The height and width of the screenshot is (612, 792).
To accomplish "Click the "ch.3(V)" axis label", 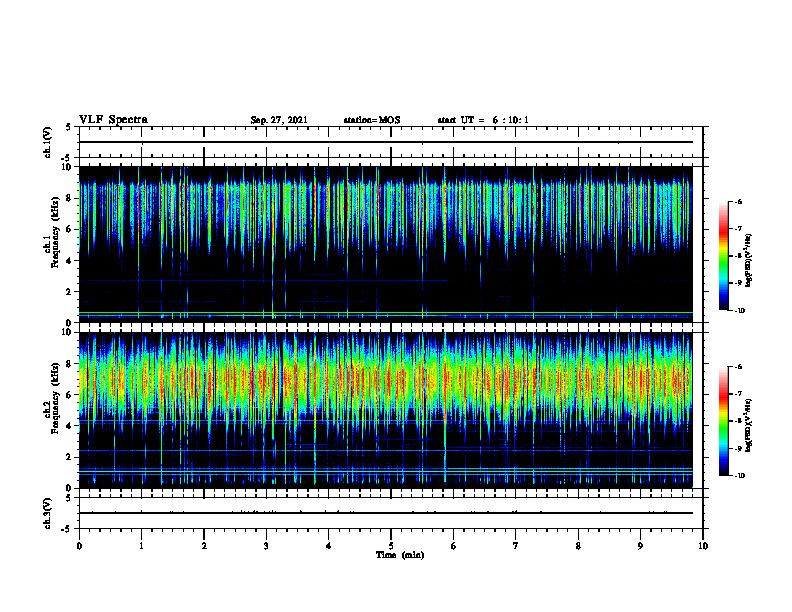I will (47, 513).
